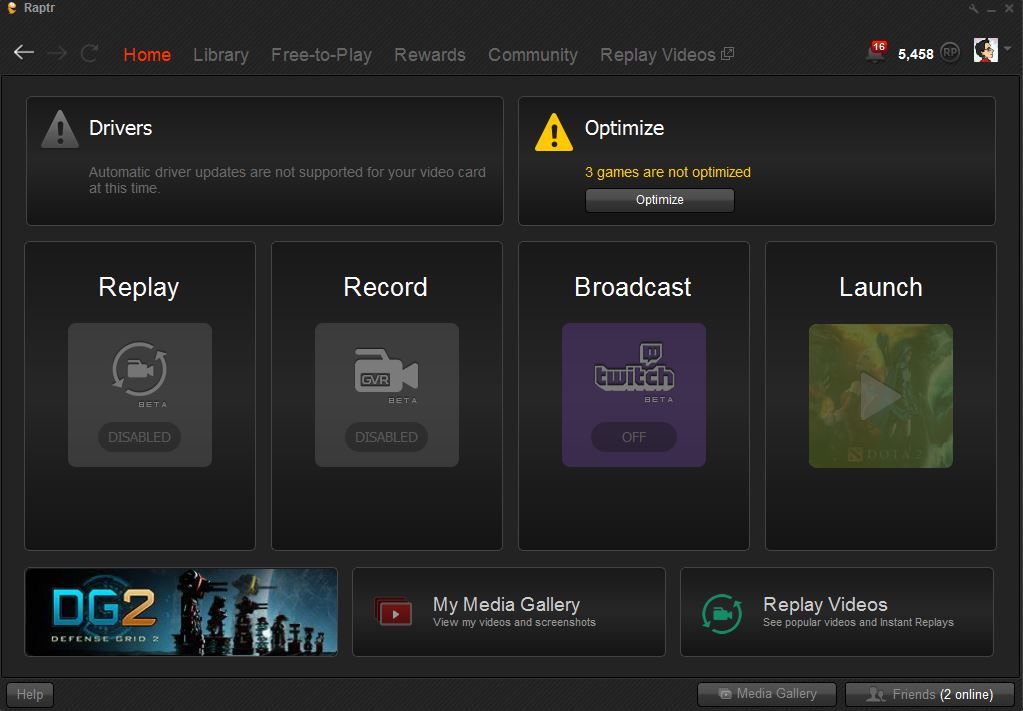Expand the account dropdown arrow
Viewport: 1023px width, 711px height.
1008,48
